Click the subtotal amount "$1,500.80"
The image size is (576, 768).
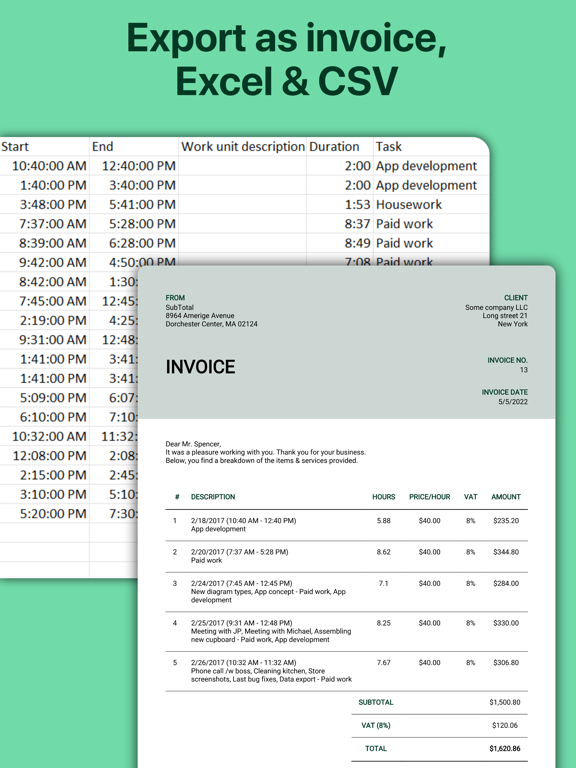pyautogui.click(x=505, y=702)
